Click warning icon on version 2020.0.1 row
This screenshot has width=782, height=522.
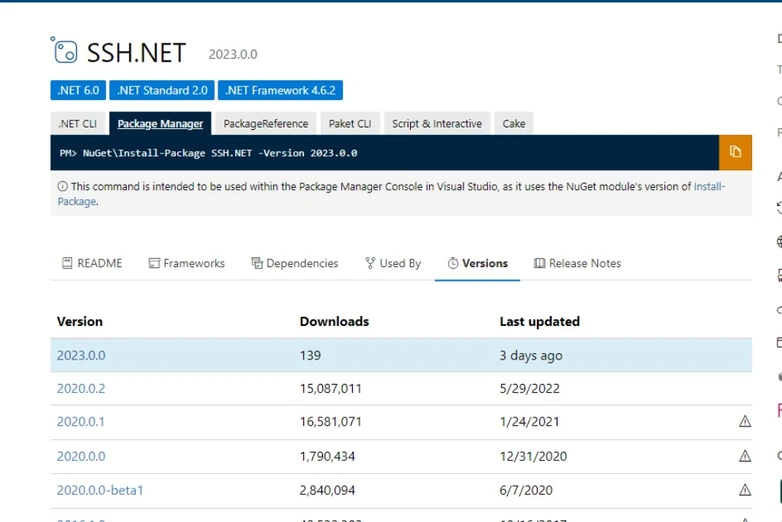click(744, 422)
